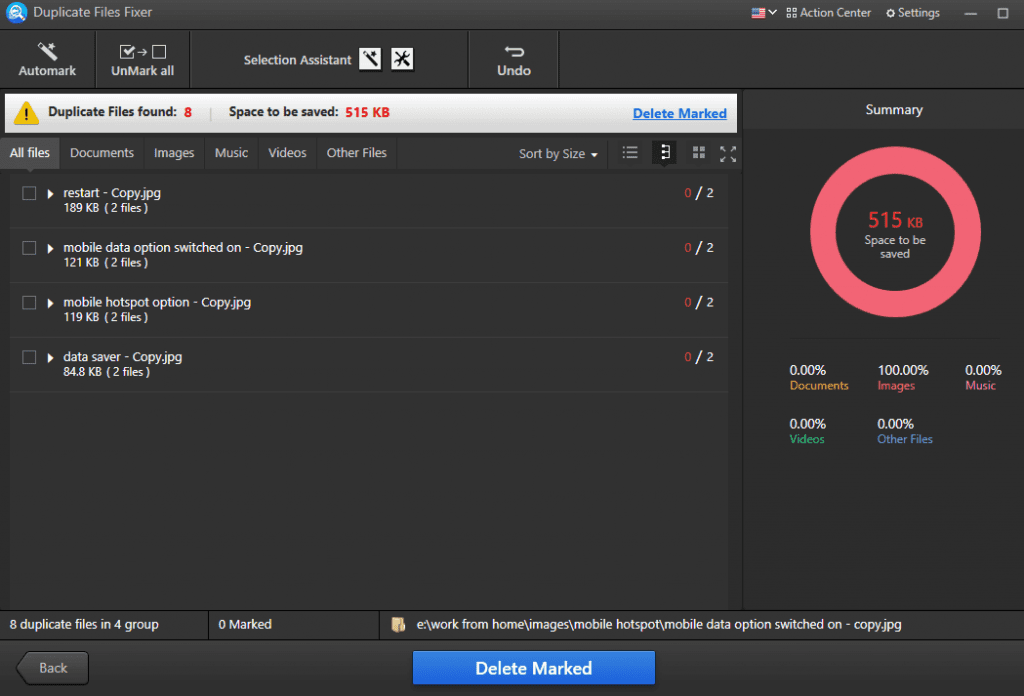This screenshot has height=696, width=1024.
Task: Open Settings gear
Action: pos(912,12)
